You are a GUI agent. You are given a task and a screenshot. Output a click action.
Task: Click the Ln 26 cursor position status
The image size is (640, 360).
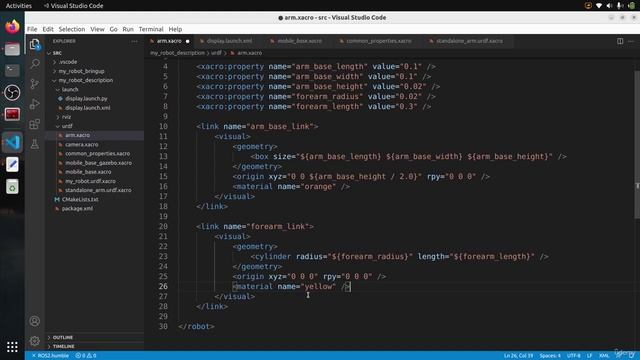pos(518,356)
